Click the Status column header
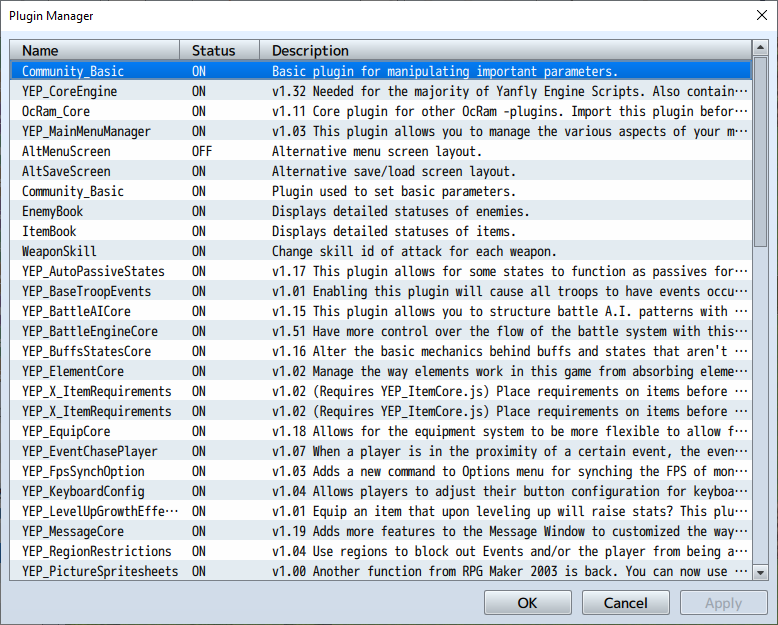Screen dimensions: 778x625 [x=219, y=51]
